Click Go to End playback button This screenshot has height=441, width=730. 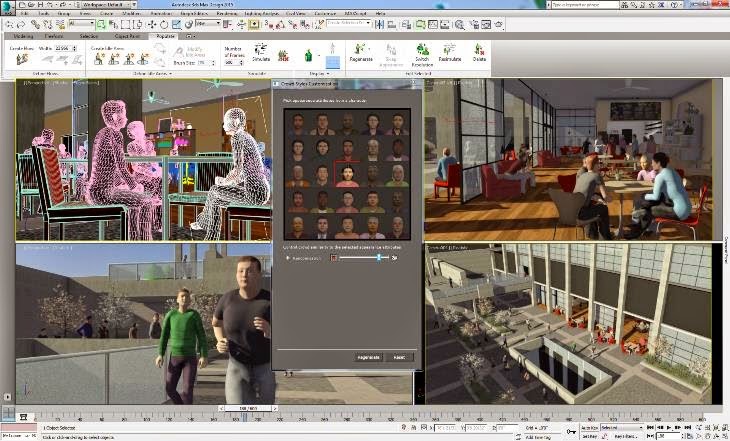pos(688,427)
